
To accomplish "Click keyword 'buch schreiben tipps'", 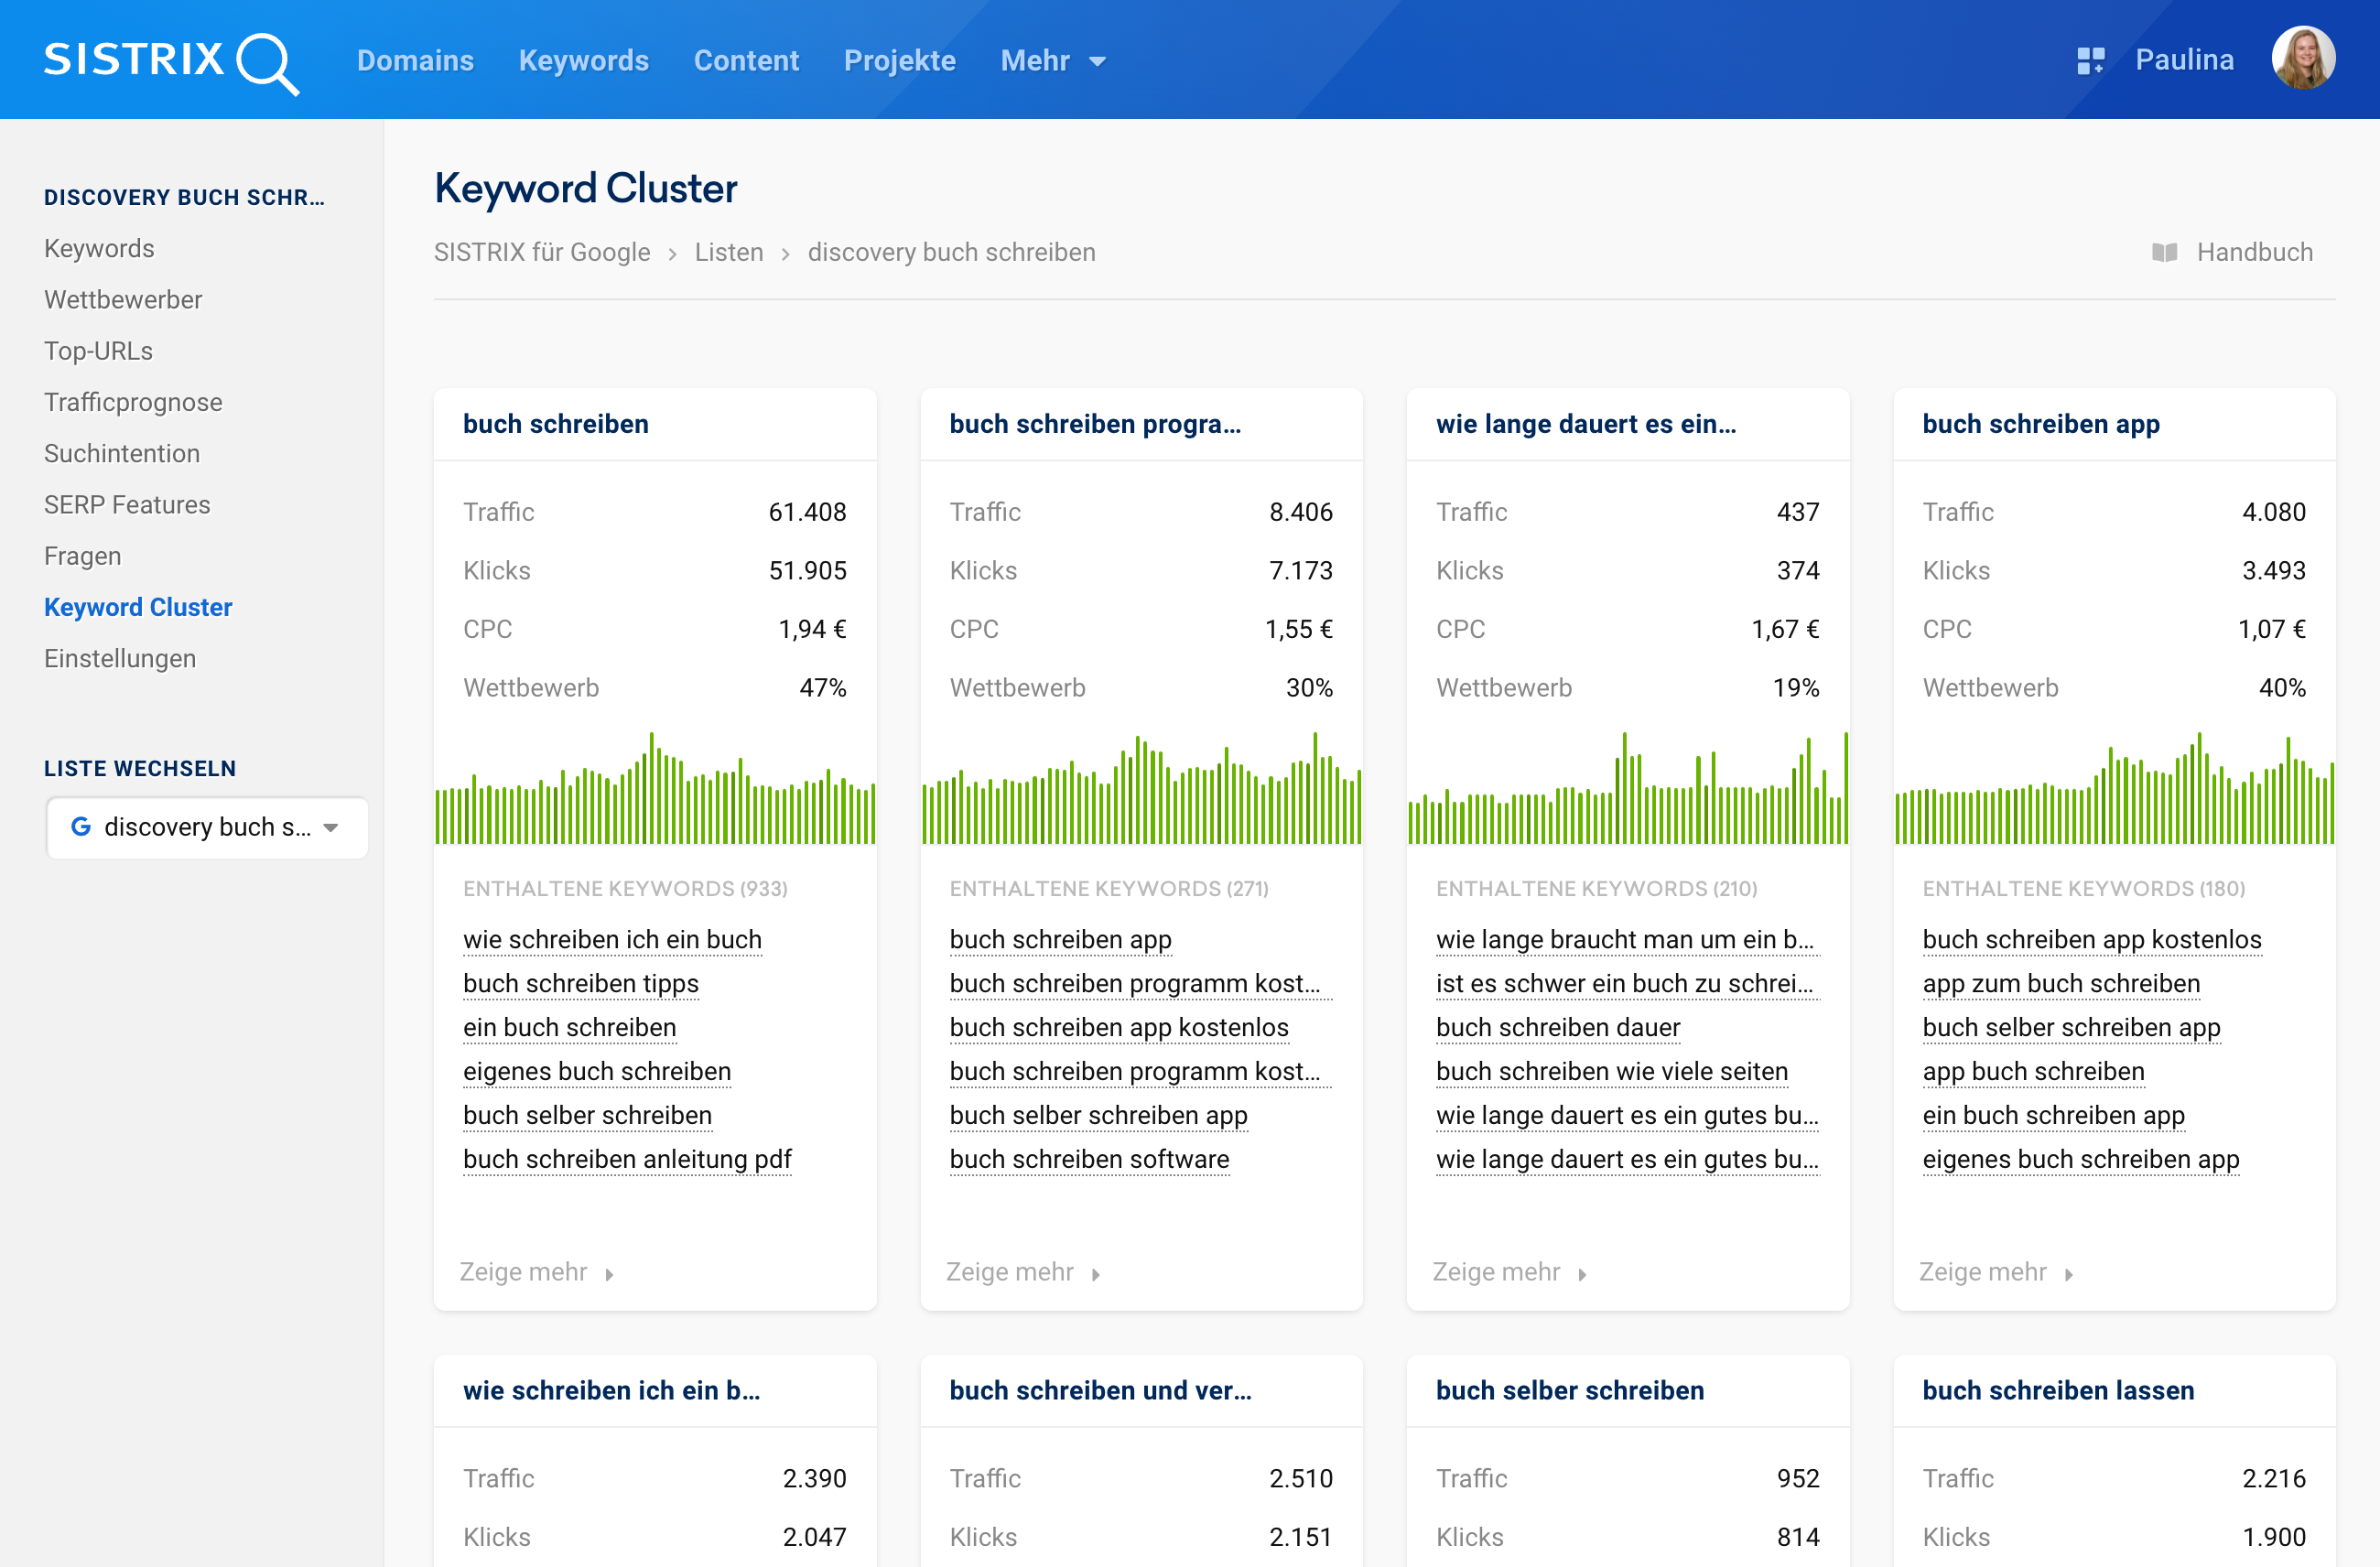I will point(581,983).
